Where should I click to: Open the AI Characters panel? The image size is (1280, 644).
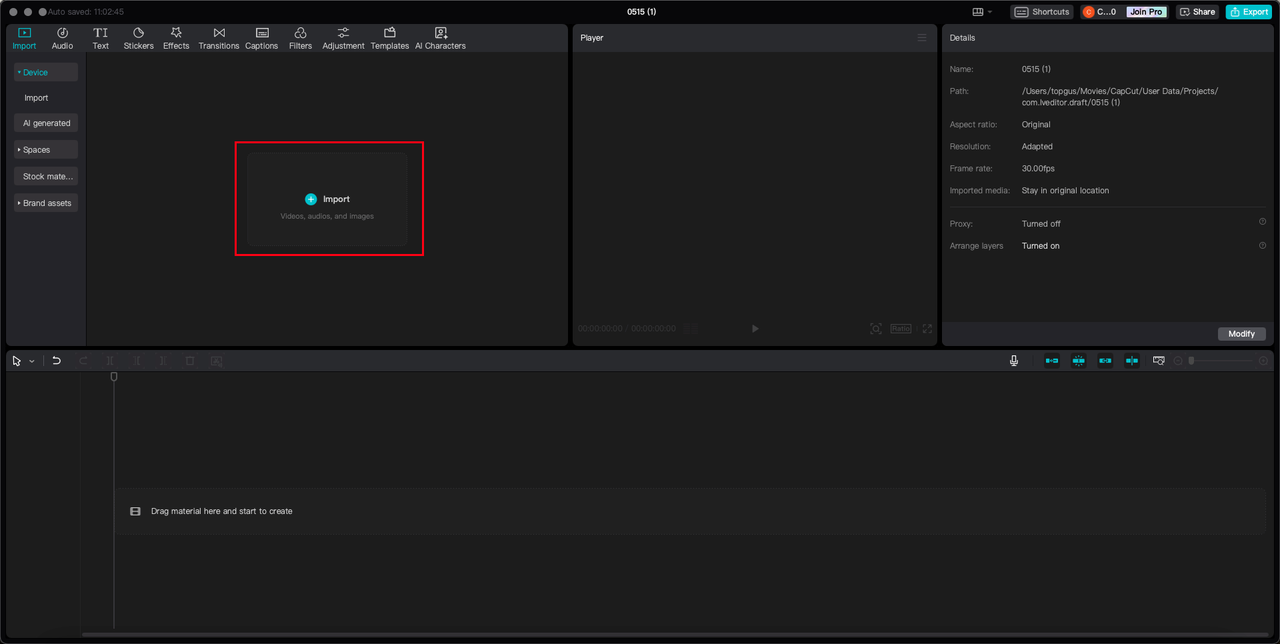pos(440,38)
